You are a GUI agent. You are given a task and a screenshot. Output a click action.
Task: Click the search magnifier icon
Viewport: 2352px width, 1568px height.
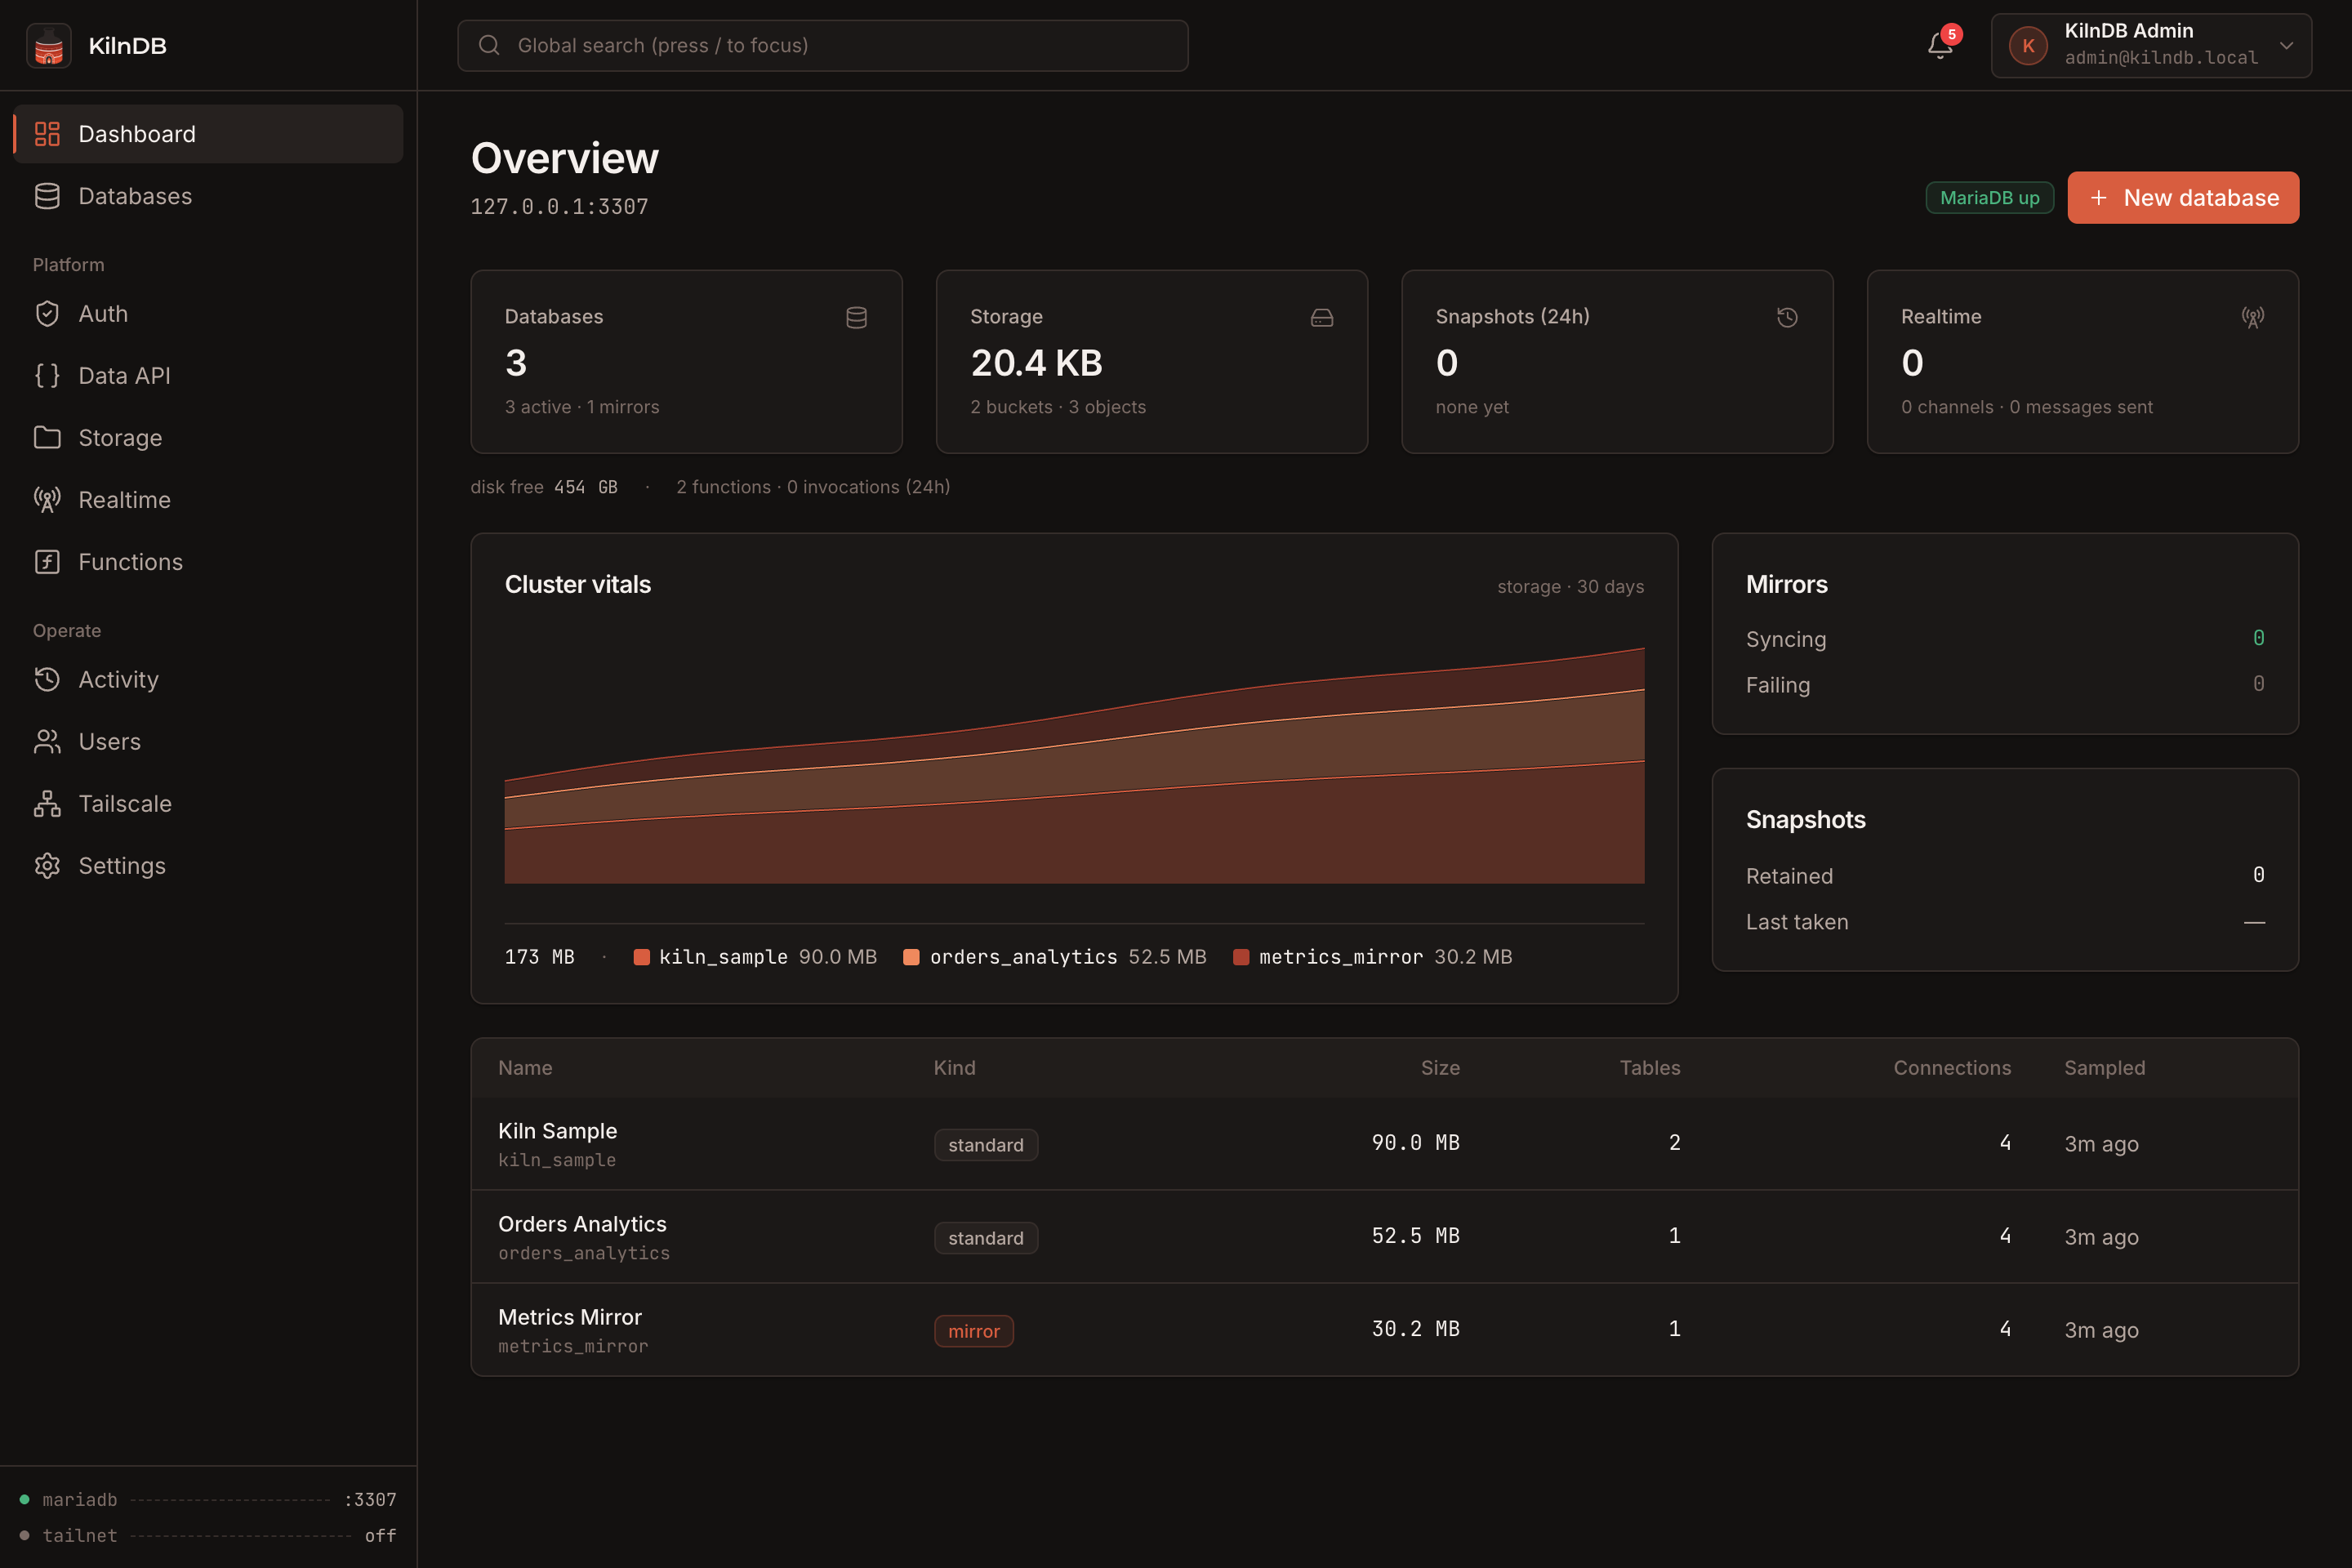[x=489, y=45]
